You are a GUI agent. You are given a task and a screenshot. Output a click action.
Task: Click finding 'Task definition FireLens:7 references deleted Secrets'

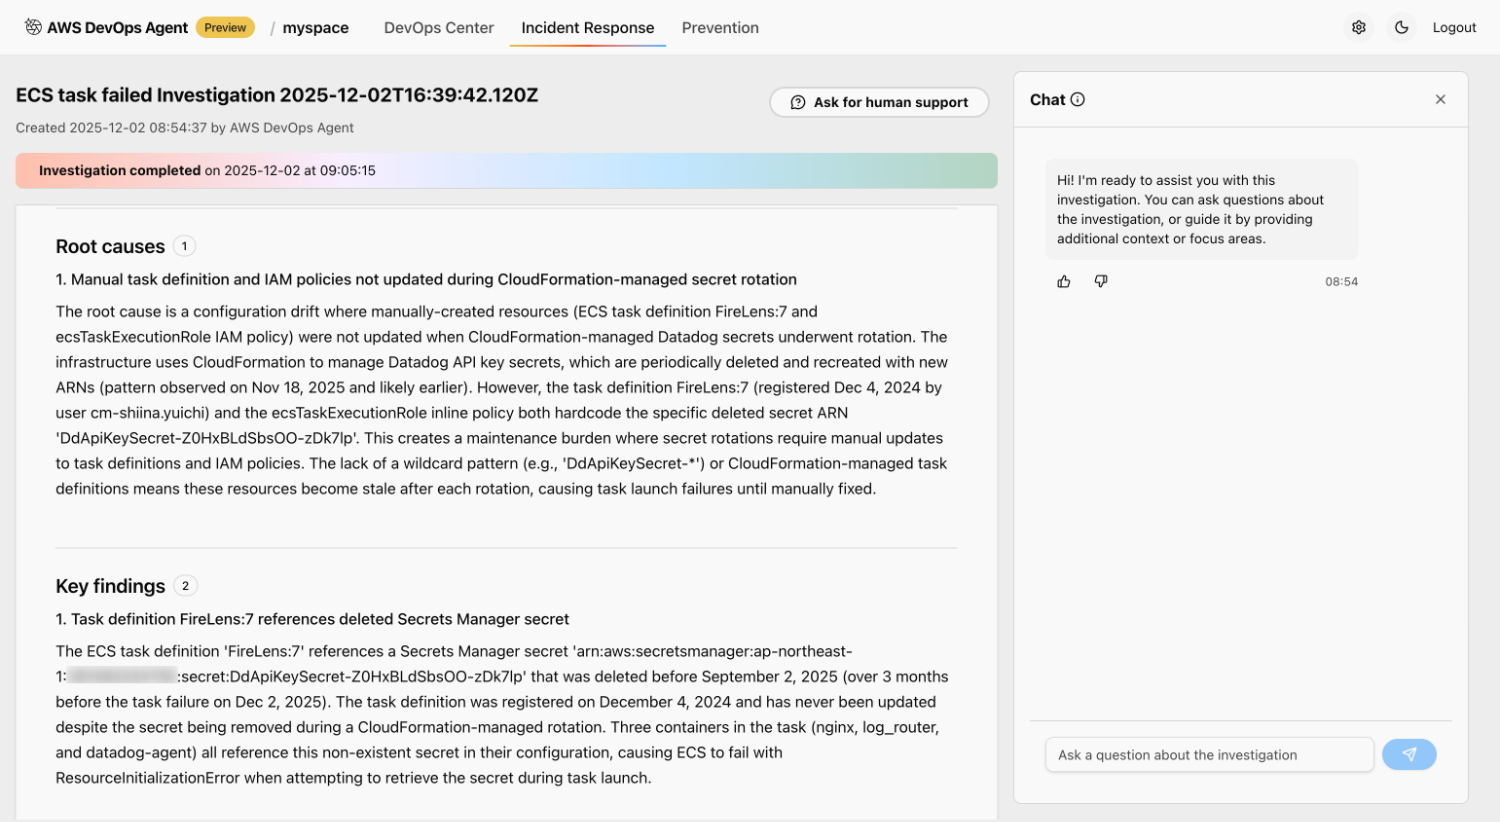(x=313, y=619)
